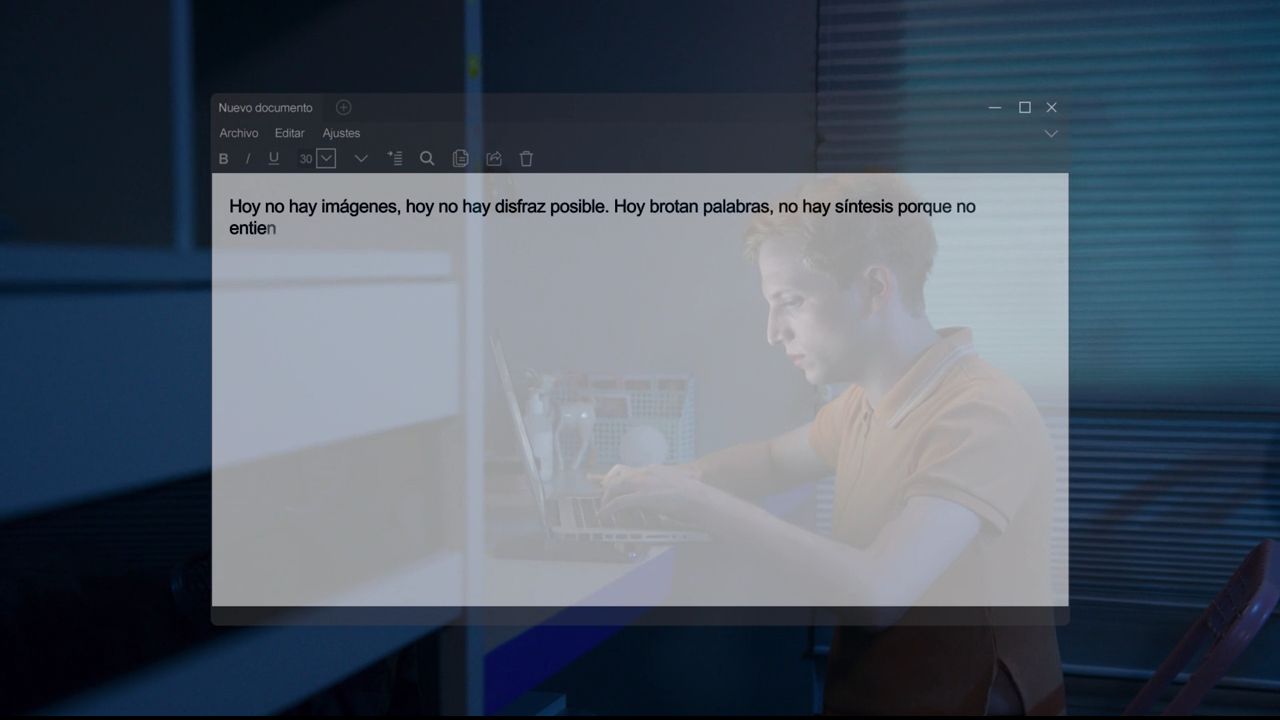The image size is (1280, 720).
Task: Open search with the magnifying glass icon
Action: 427,158
